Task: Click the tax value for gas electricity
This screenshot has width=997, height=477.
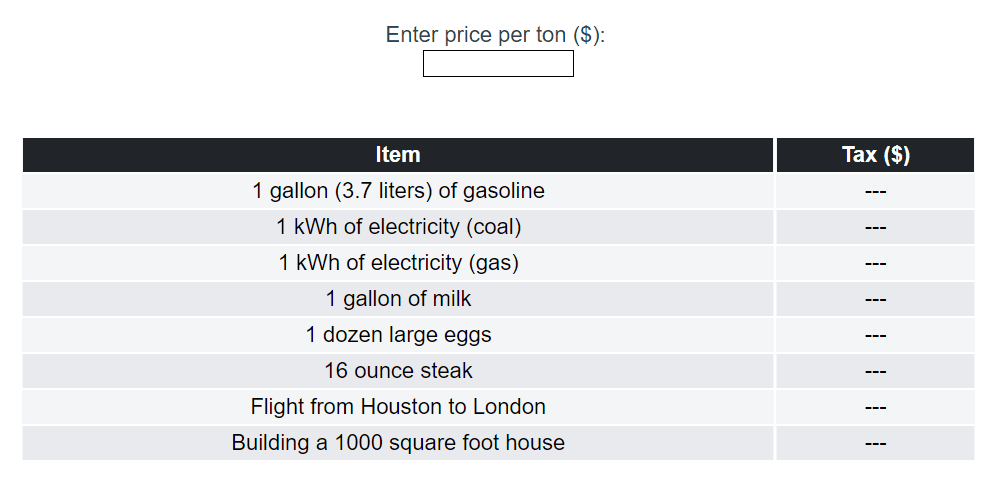Action: (x=875, y=263)
